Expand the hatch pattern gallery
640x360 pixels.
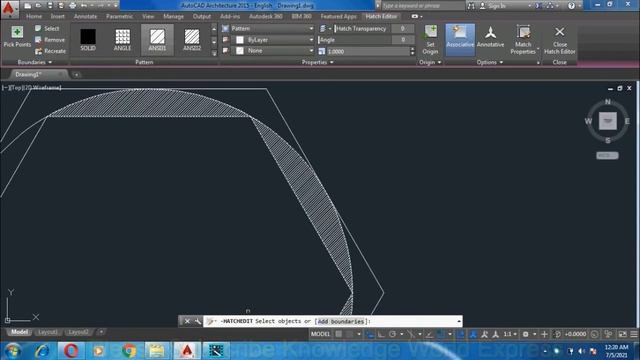coord(214,53)
